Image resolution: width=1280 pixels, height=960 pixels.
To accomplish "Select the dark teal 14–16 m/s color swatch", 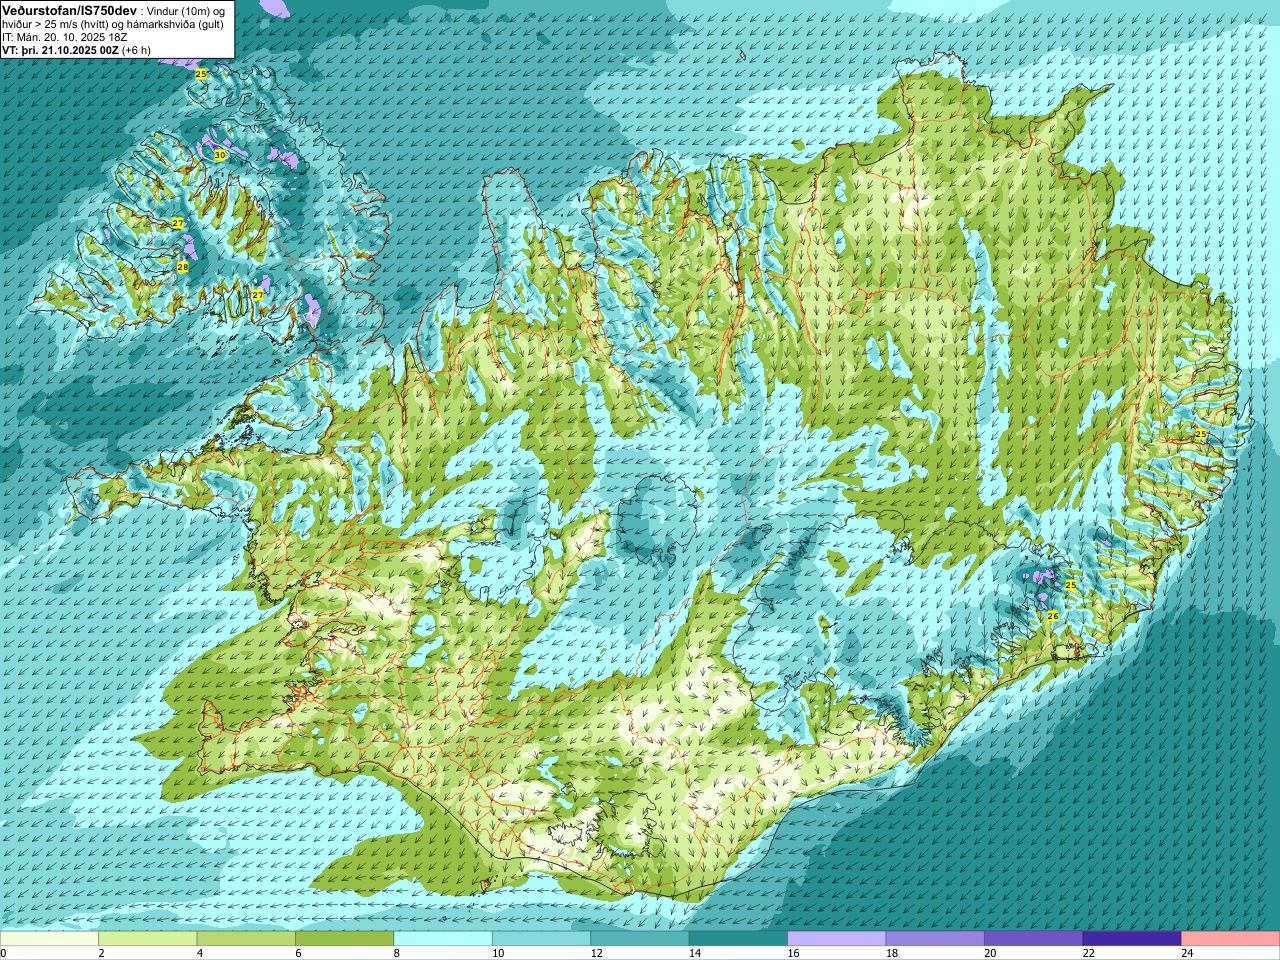I will pyautogui.click(x=738, y=939).
